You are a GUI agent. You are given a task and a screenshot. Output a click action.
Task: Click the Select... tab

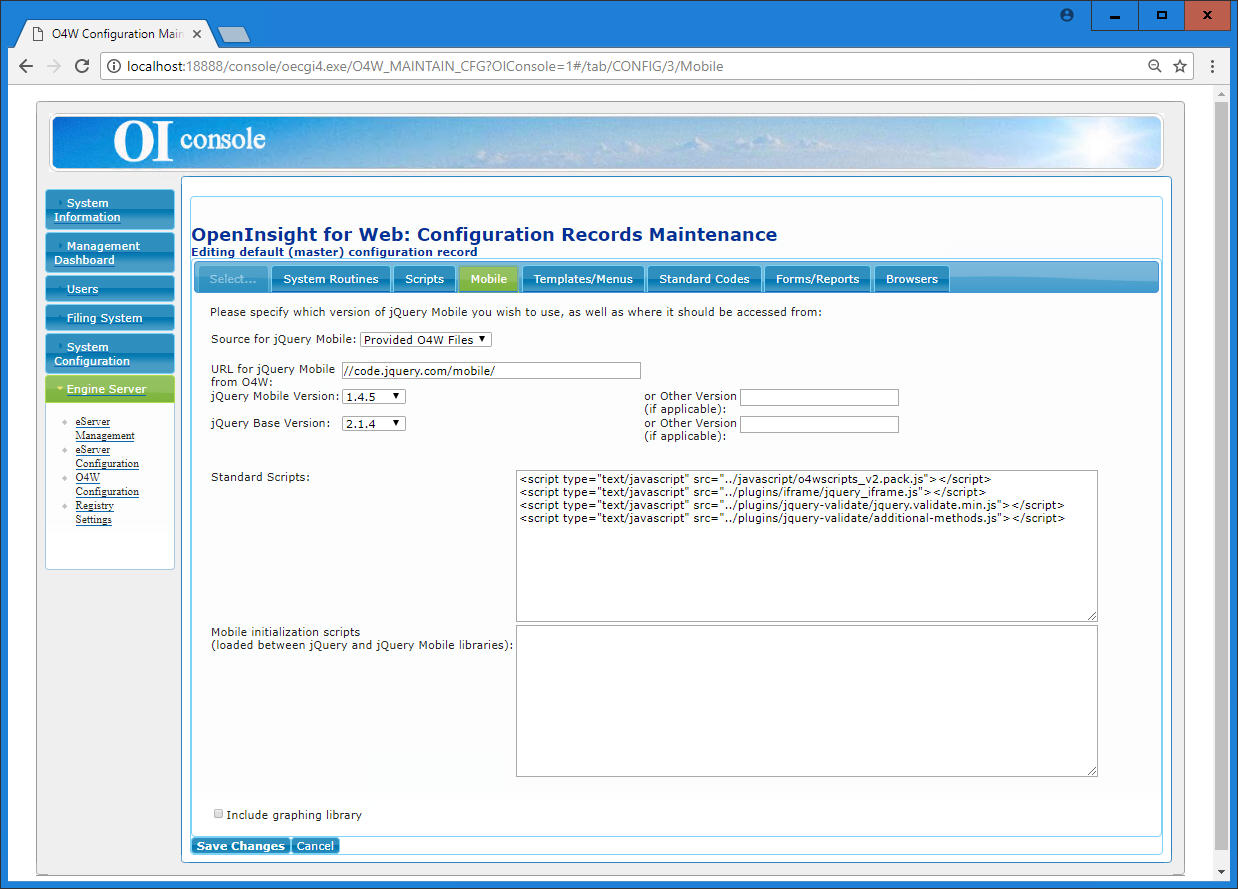click(233, 279)
